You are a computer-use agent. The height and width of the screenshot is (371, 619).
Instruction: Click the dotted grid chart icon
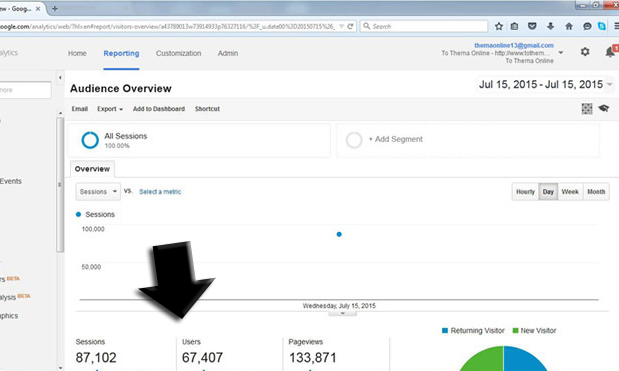(x=587, y=109)
